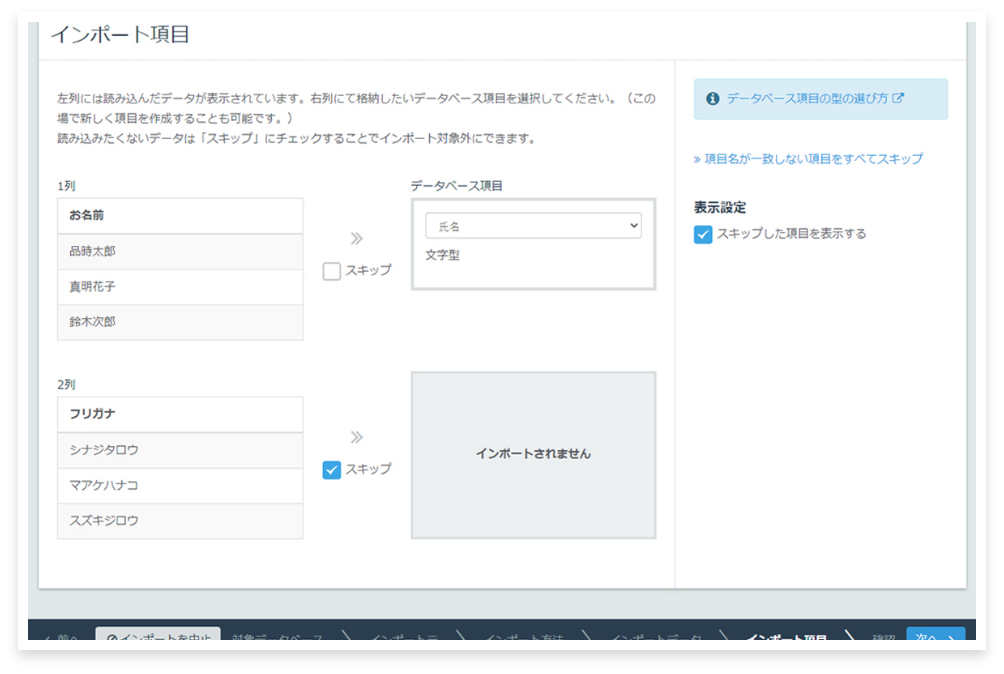1004x674 pixels.
Task: Enable スキップ checkbox for the お名前 column
Action: click(332, 271)
